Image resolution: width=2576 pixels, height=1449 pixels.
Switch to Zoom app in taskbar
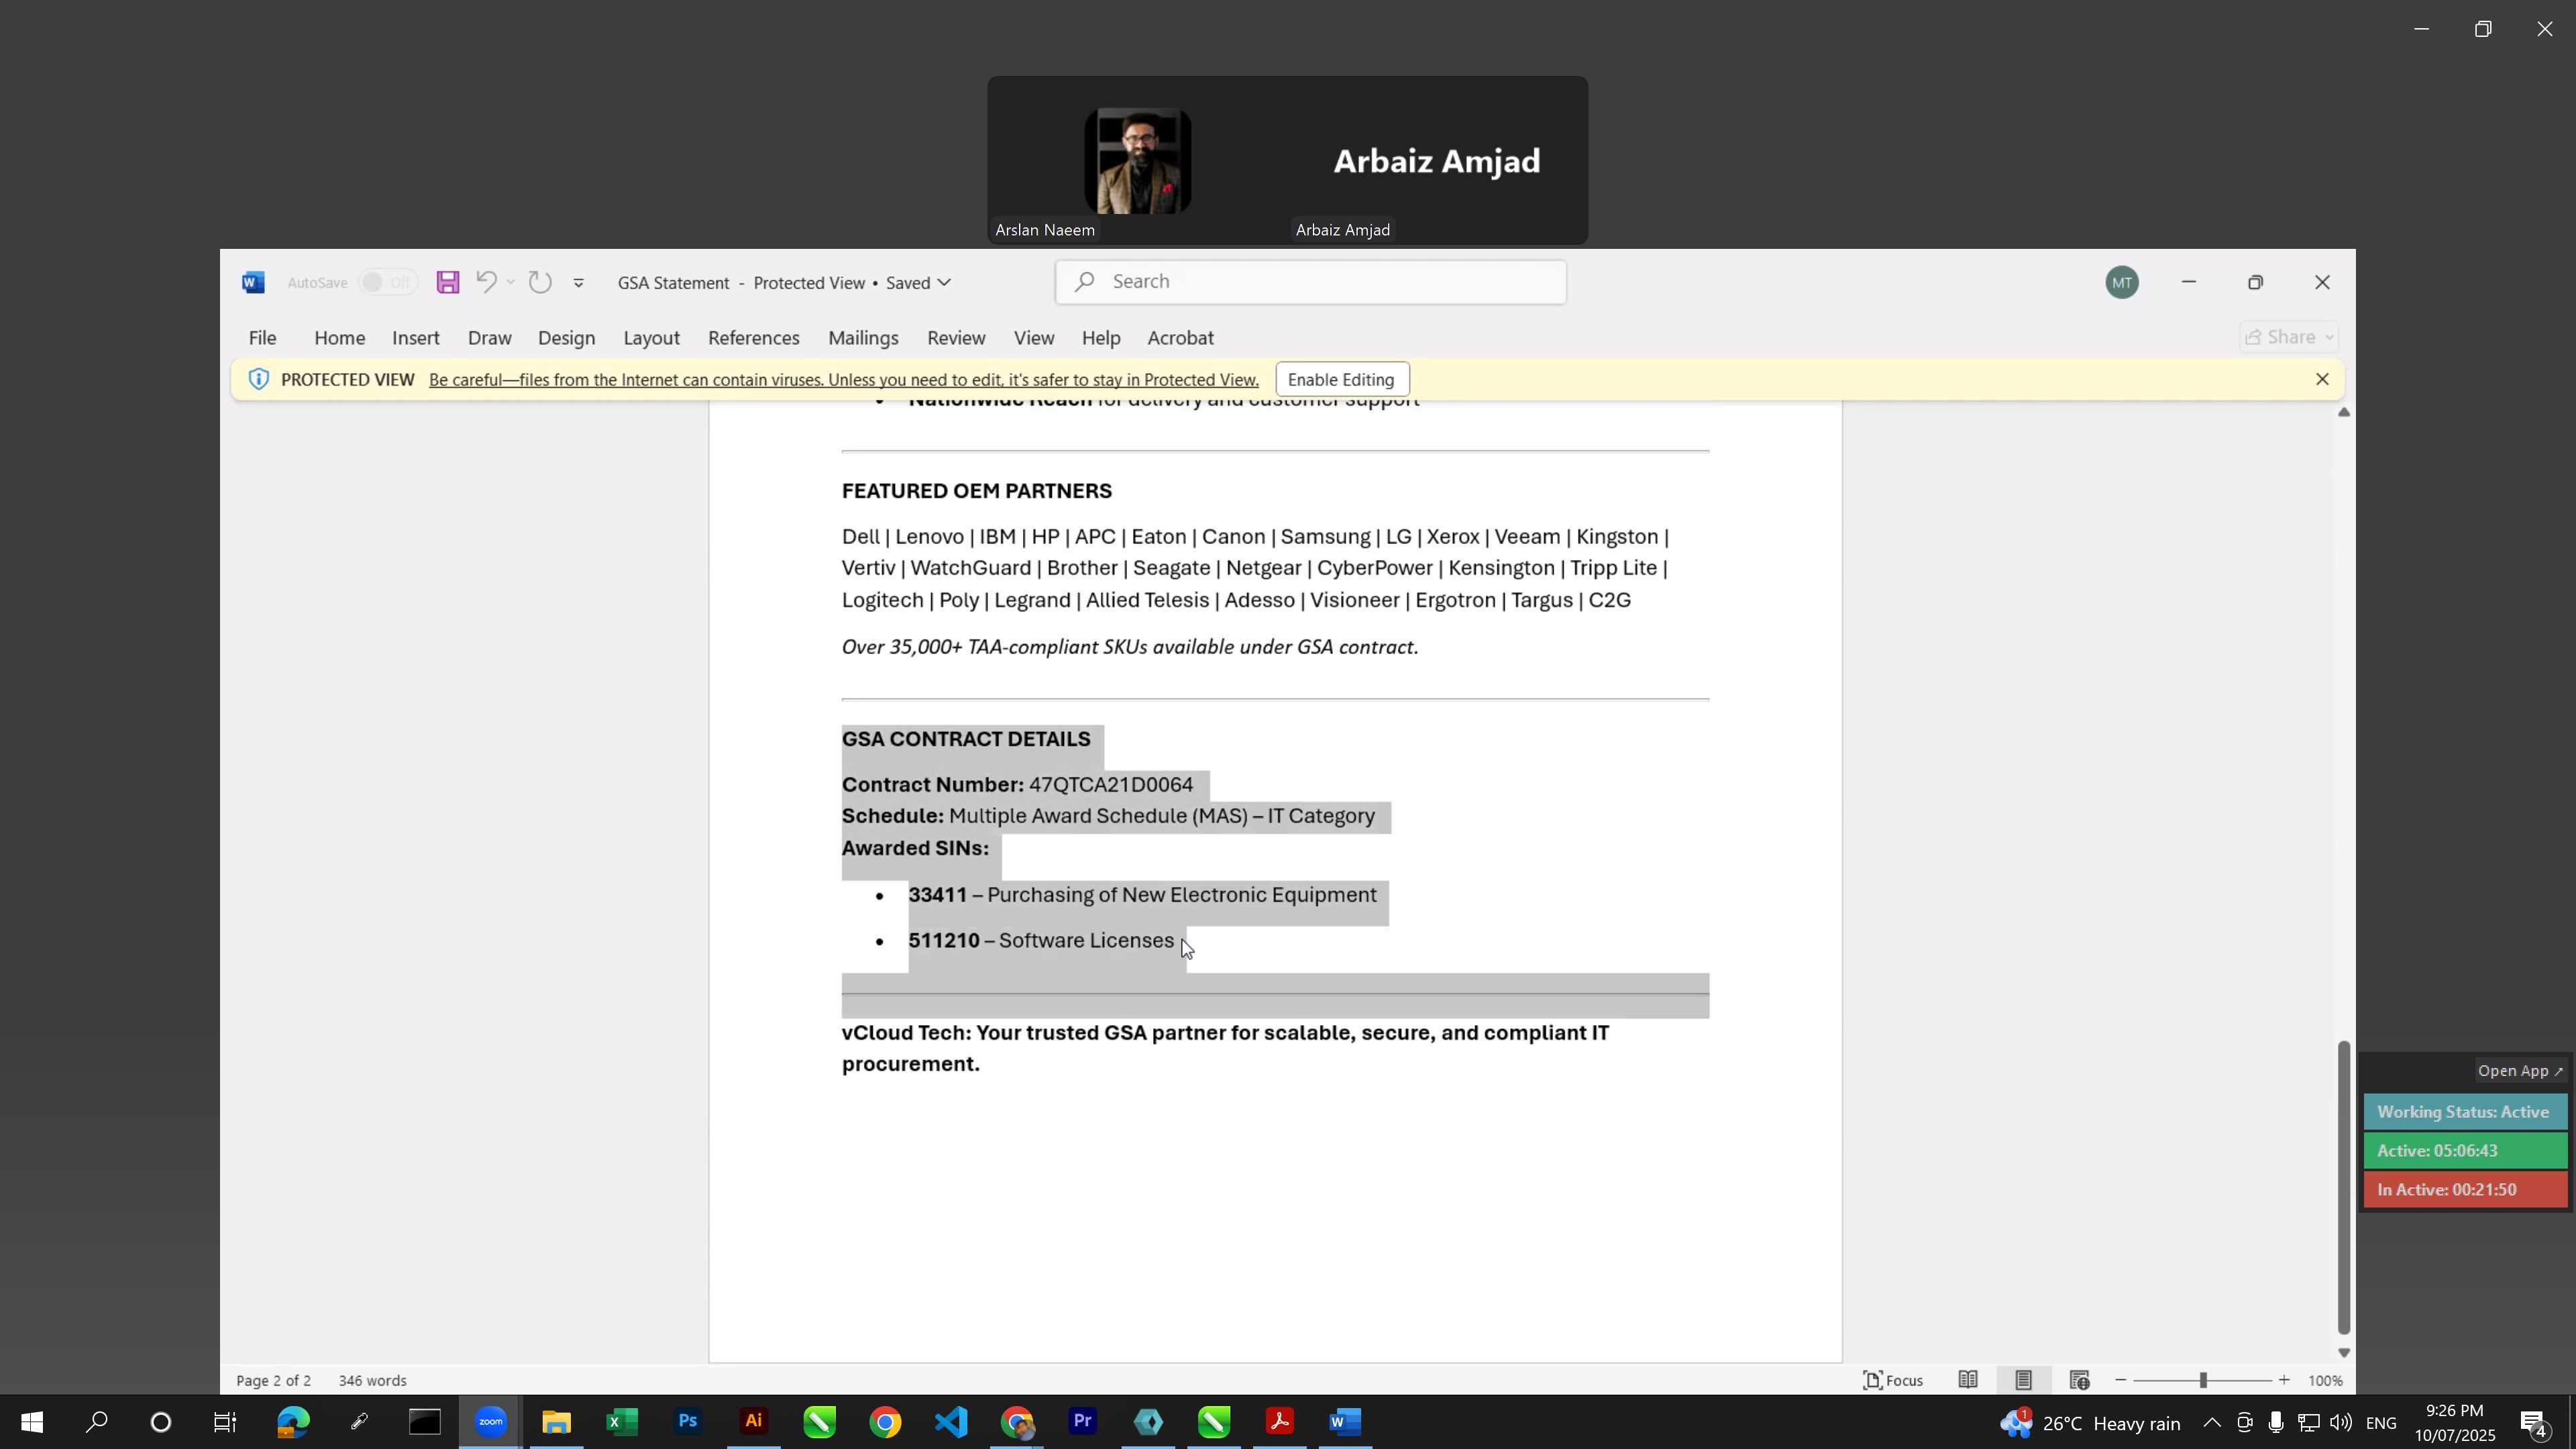(x=491, y=1423)
